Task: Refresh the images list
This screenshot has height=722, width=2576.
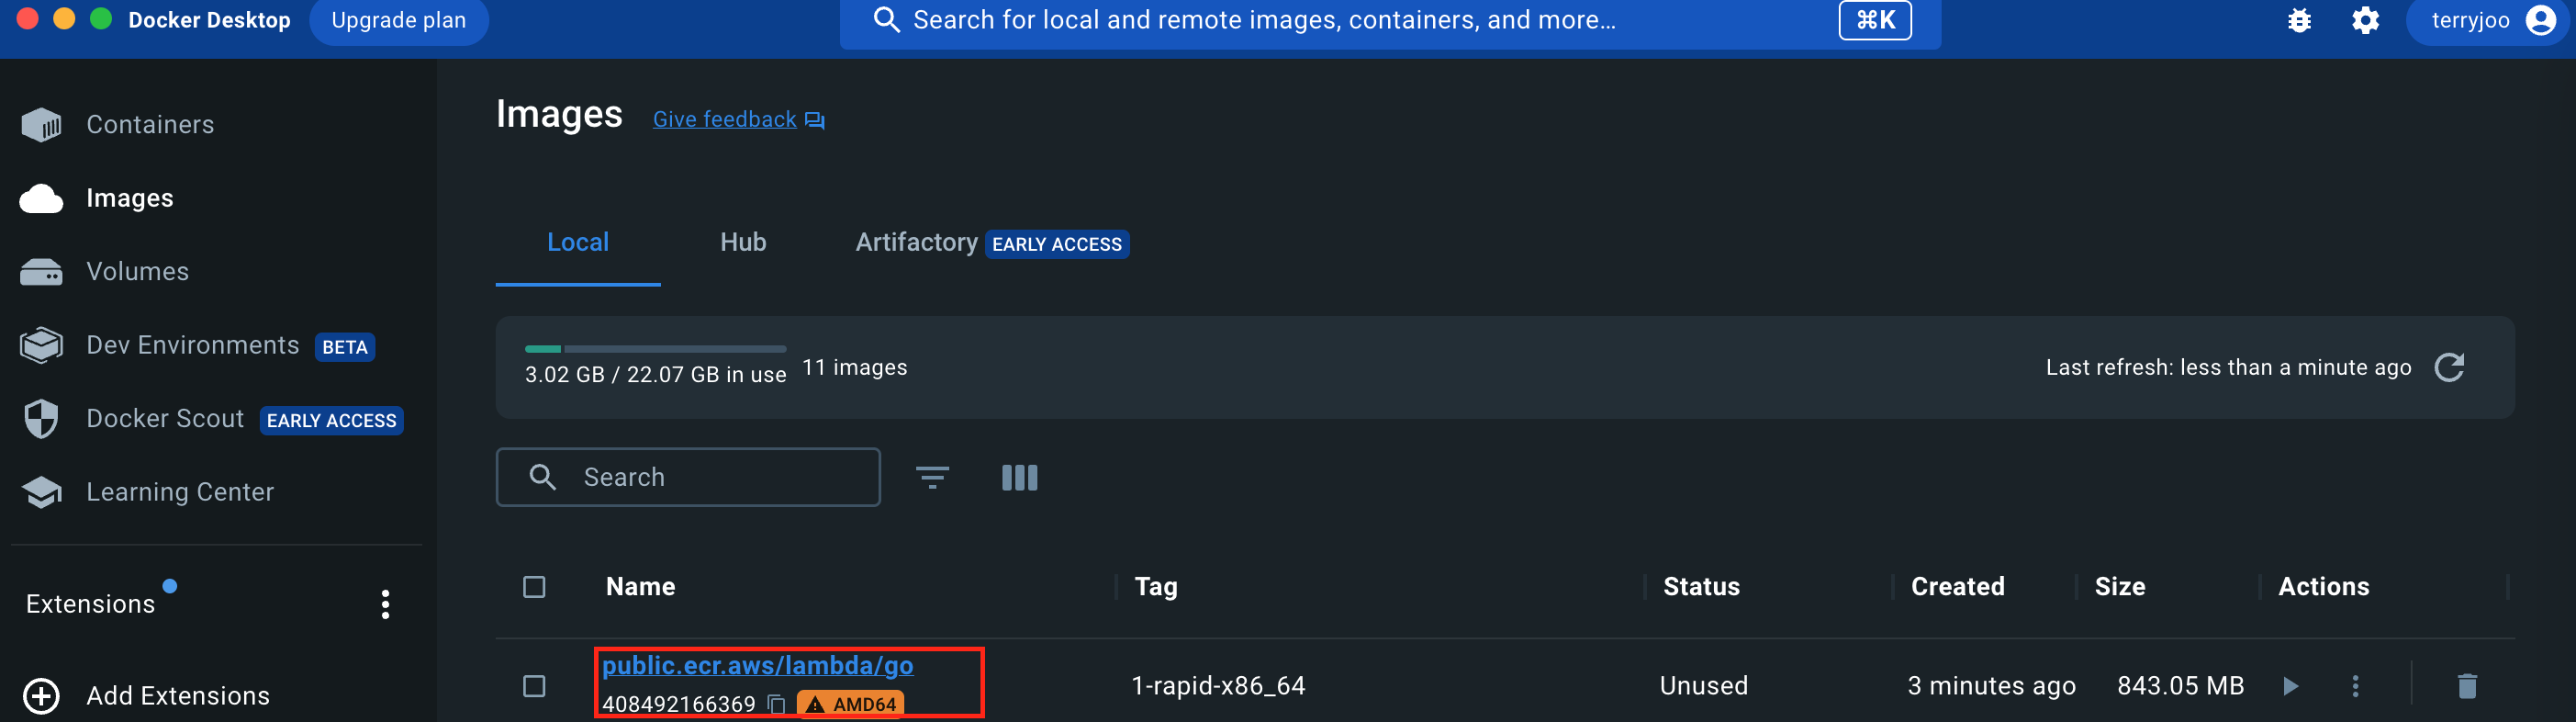Action: (x=2449, y=368)
